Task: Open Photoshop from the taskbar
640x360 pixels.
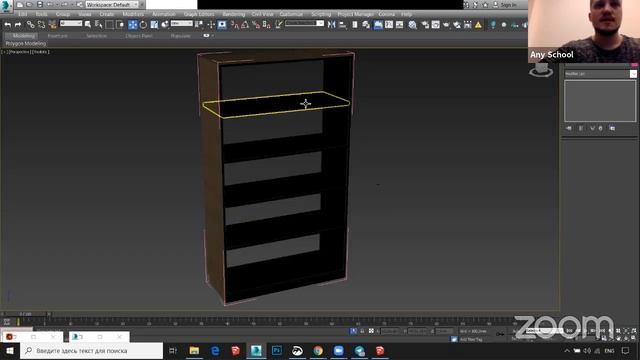Action: pyautogui.click(x=277, y=351)
